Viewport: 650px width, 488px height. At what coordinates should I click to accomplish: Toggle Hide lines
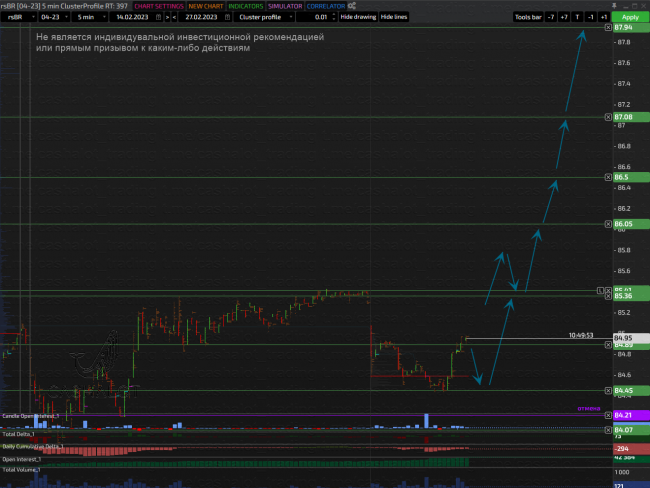click(393, 17)
